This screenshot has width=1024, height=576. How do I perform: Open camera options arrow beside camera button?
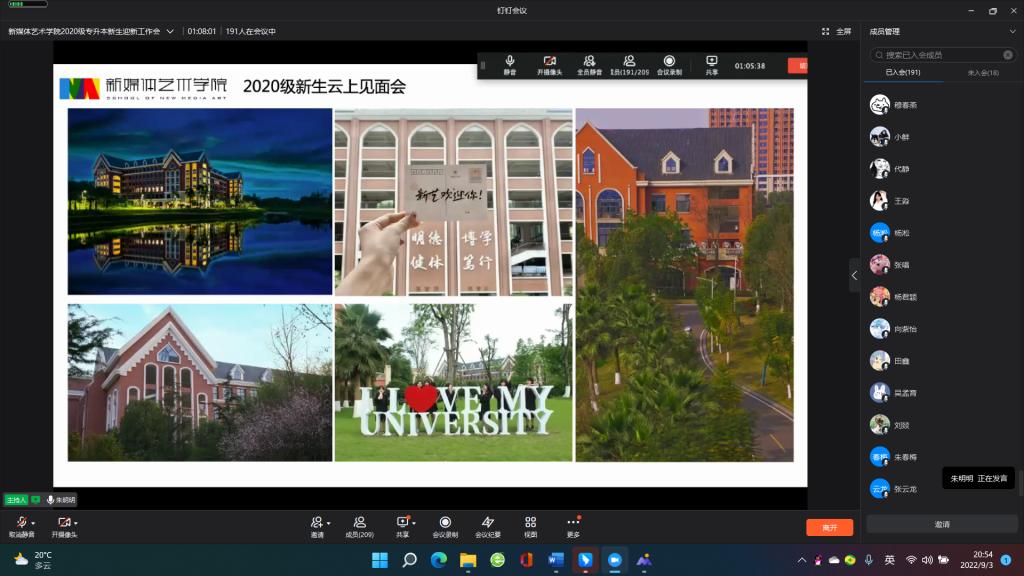point(76,523)
